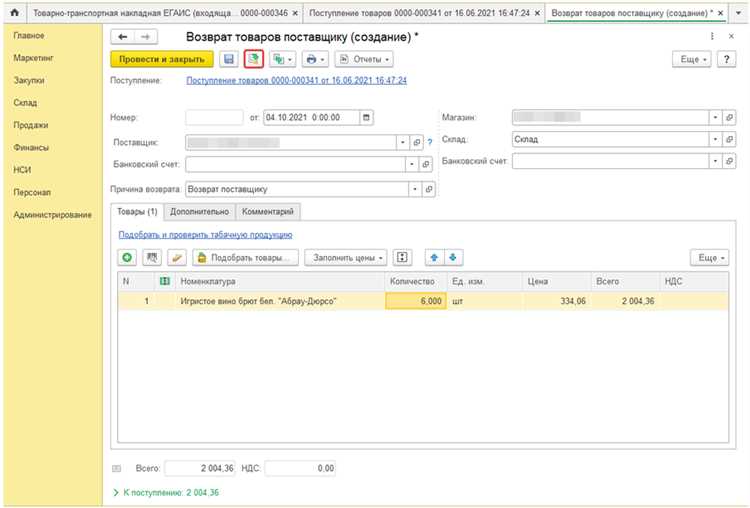Viewport: 750px width, 508px height.
Task: Open the Главное sidebar section
Action: [29, 35]
